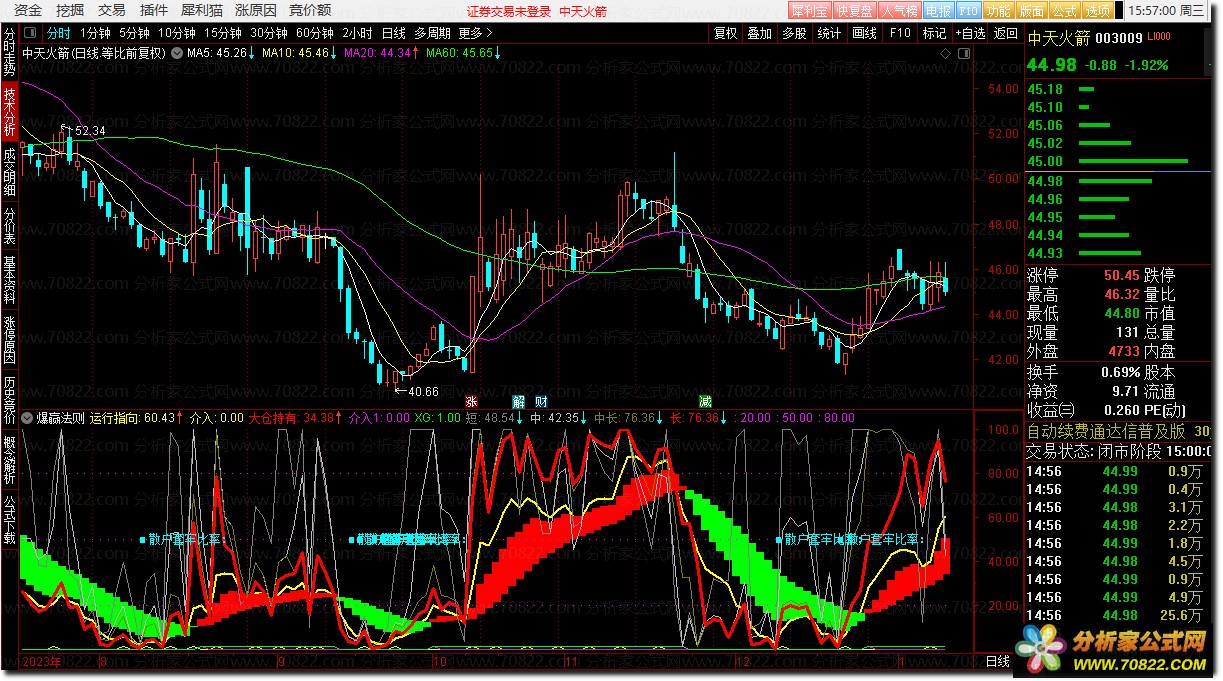This screenshot has width=1223, height=681.
Task: Select the 60分钟 period
Action: pyautogui.click(x=315, y=33)
